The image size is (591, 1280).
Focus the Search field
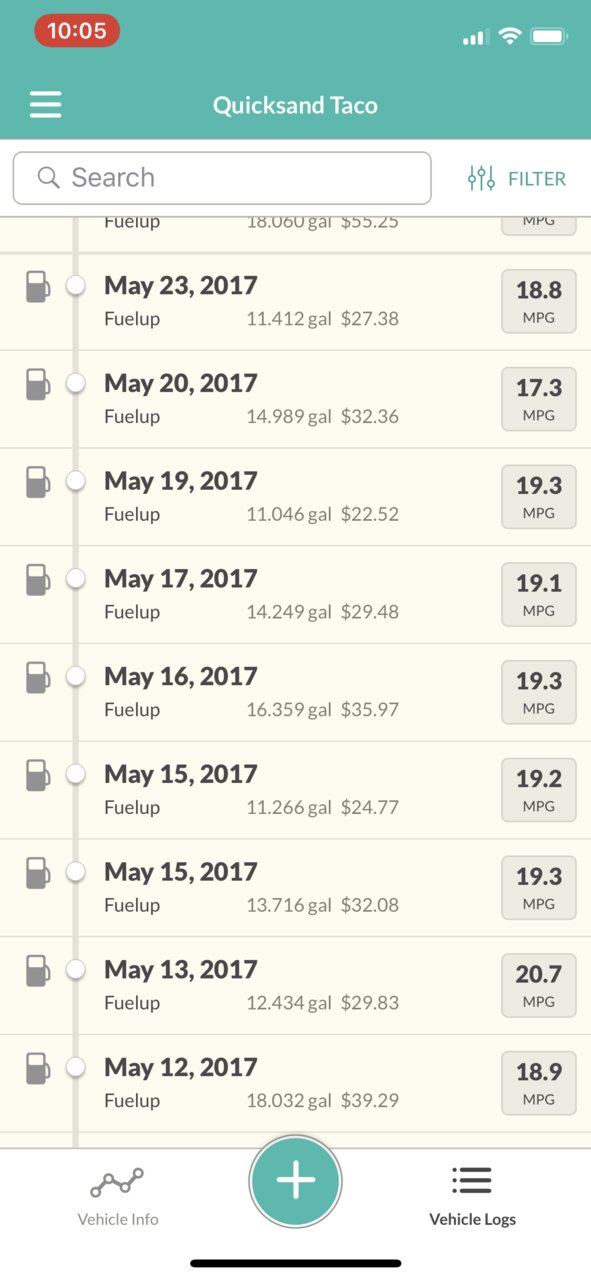(x=222, y=178)
